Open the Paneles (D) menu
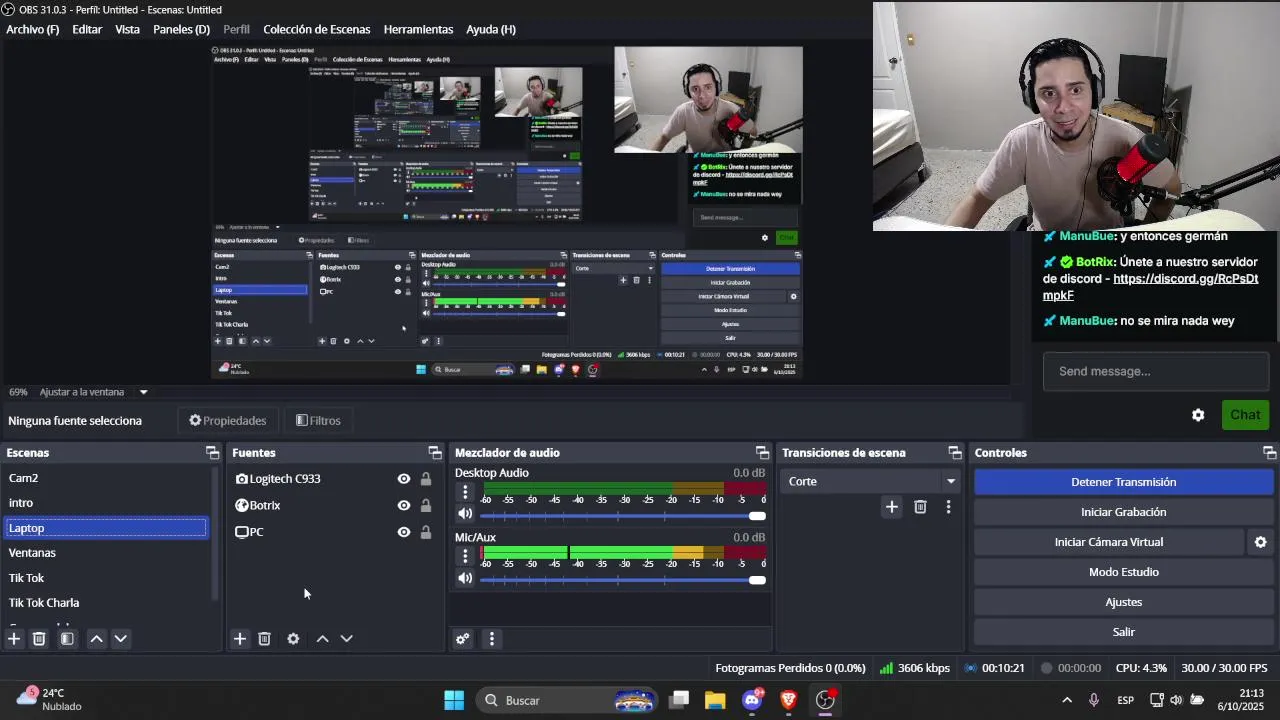Image resolution: width=1280 pixels, height=720 pixels. 181,29
